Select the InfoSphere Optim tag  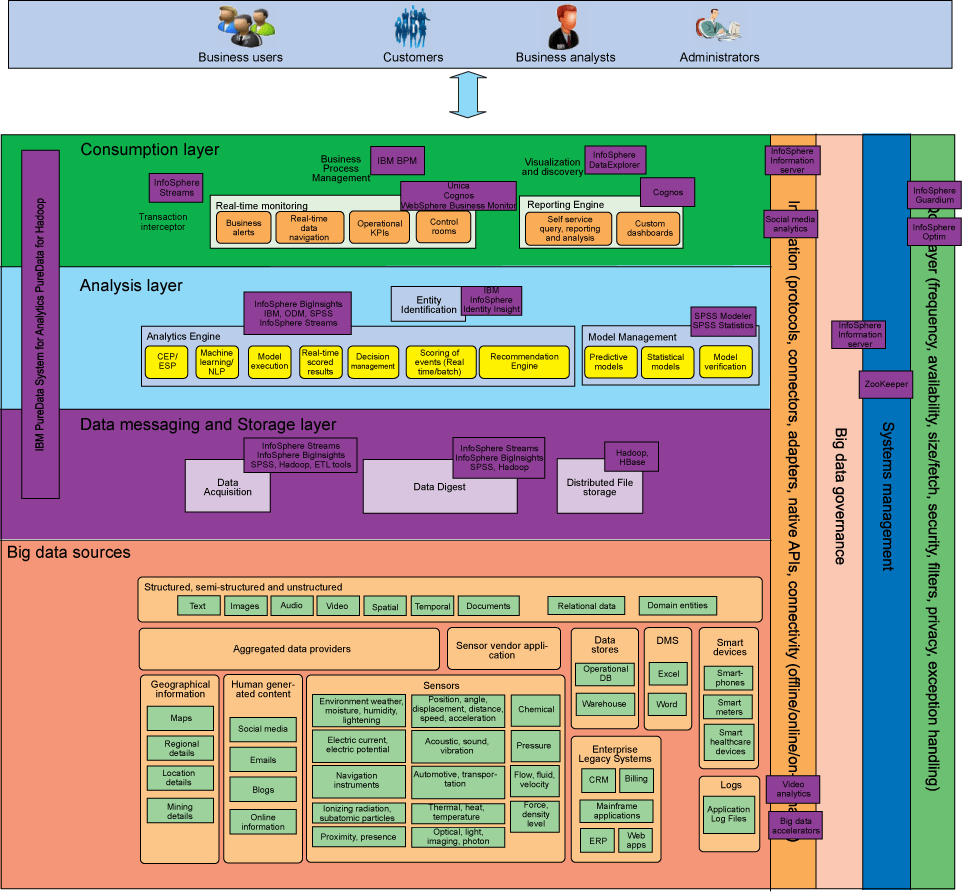[x=934, y=232]
